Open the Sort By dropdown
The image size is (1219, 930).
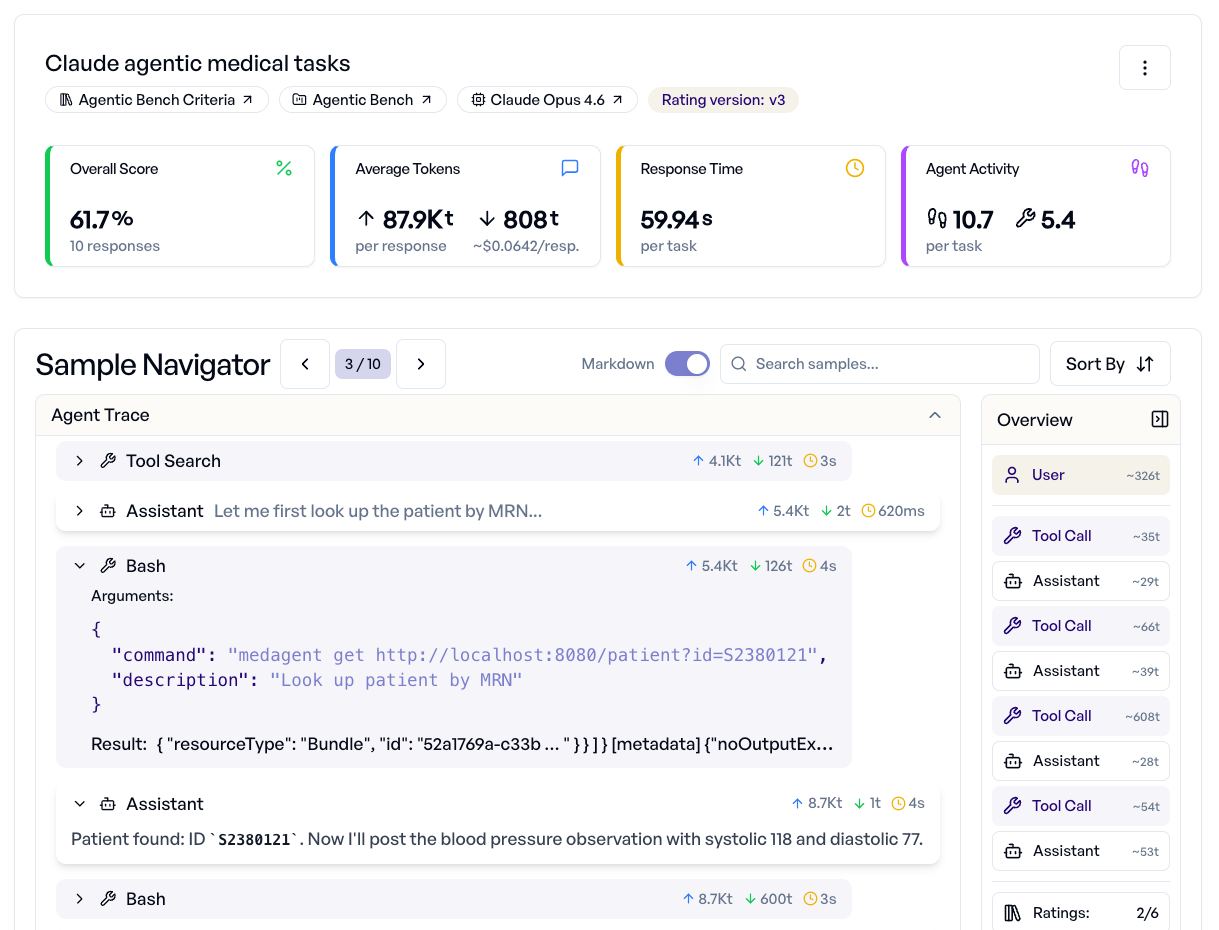[x=1109, y=364]
